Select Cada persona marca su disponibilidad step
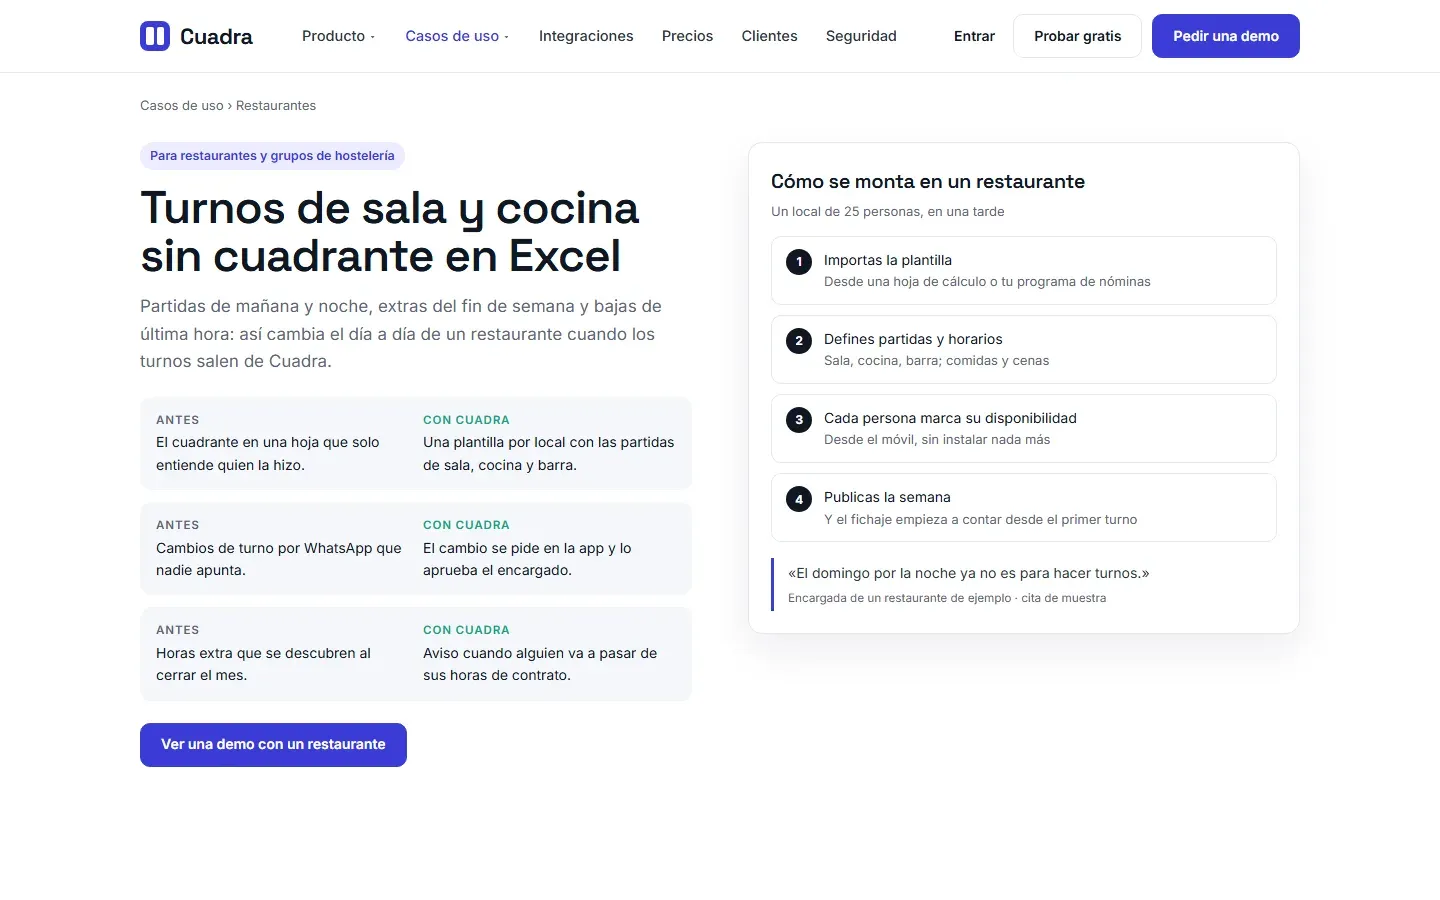The height and width of the screenshot is (900, 1440). coord(1024,428)
